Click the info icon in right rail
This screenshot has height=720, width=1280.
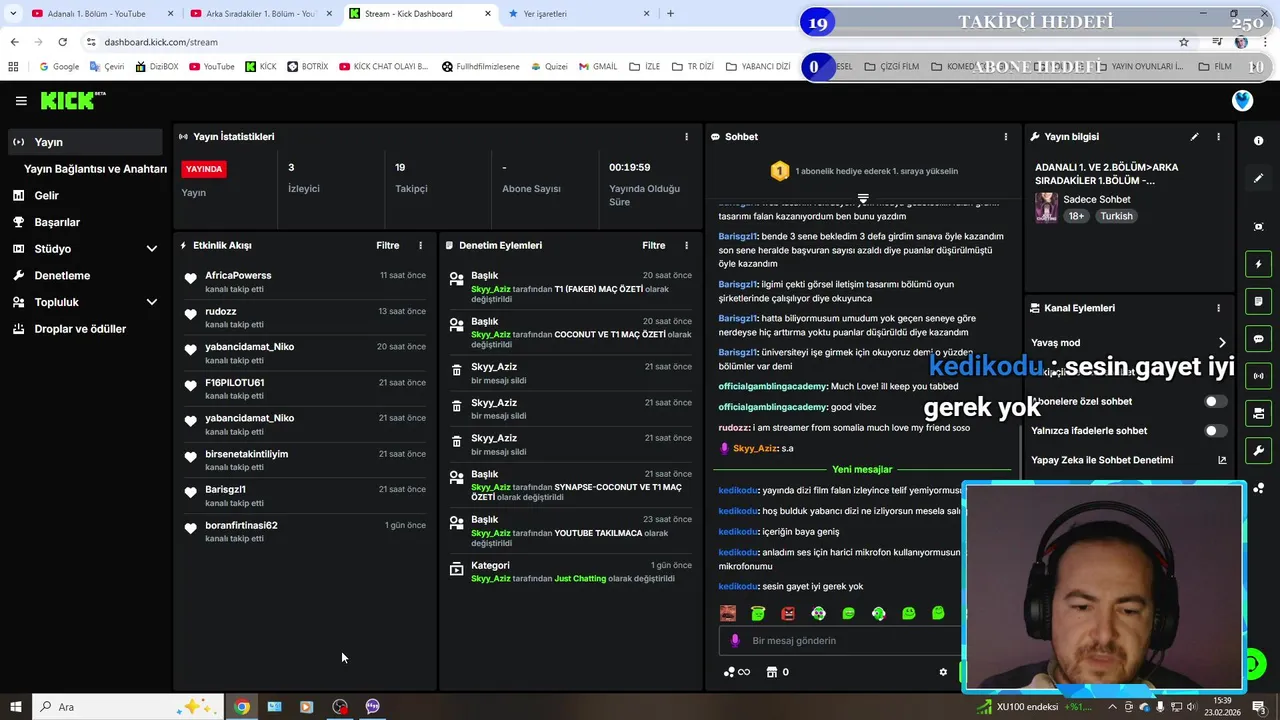(x=1259, y=141)
